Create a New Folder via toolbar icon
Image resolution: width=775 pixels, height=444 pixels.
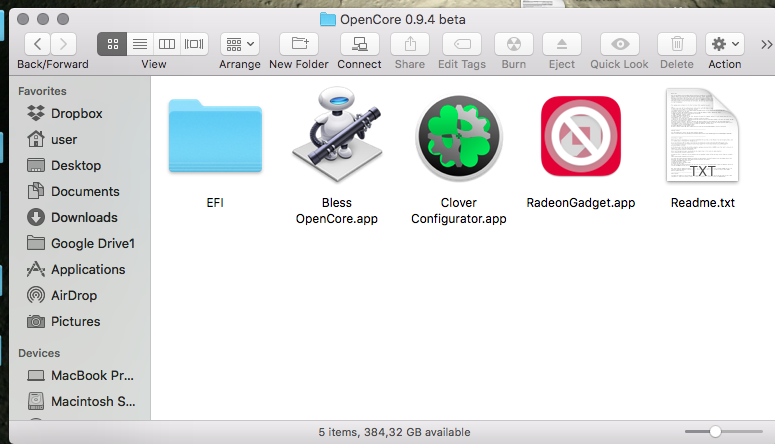[x=299, y=44]
